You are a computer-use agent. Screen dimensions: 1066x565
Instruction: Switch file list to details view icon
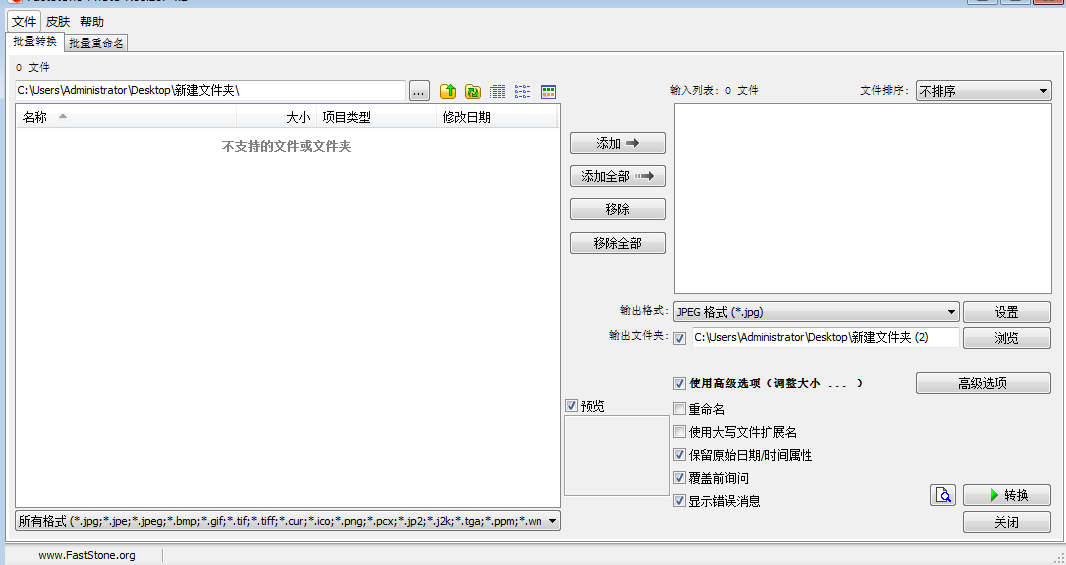point(498,91)
